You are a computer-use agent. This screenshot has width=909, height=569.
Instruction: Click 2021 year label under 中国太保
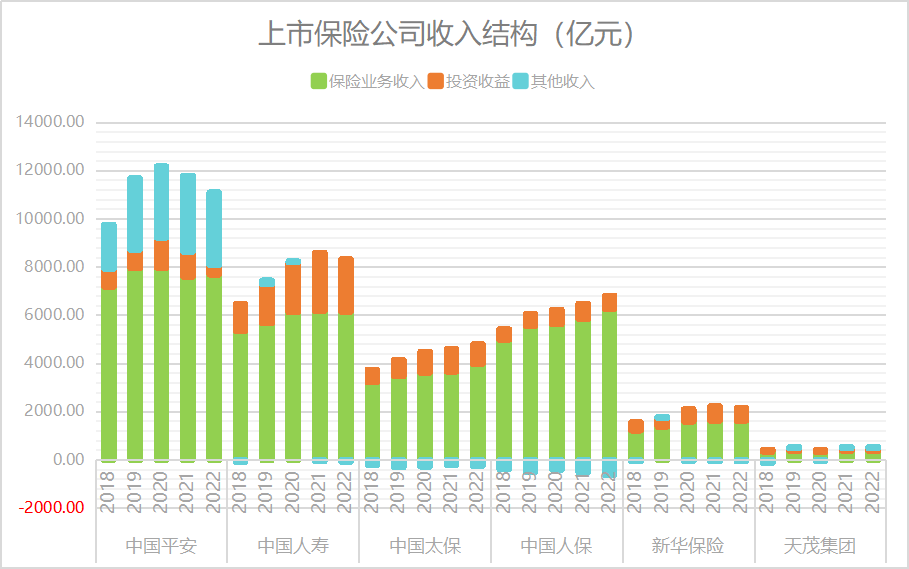[450, 492]
